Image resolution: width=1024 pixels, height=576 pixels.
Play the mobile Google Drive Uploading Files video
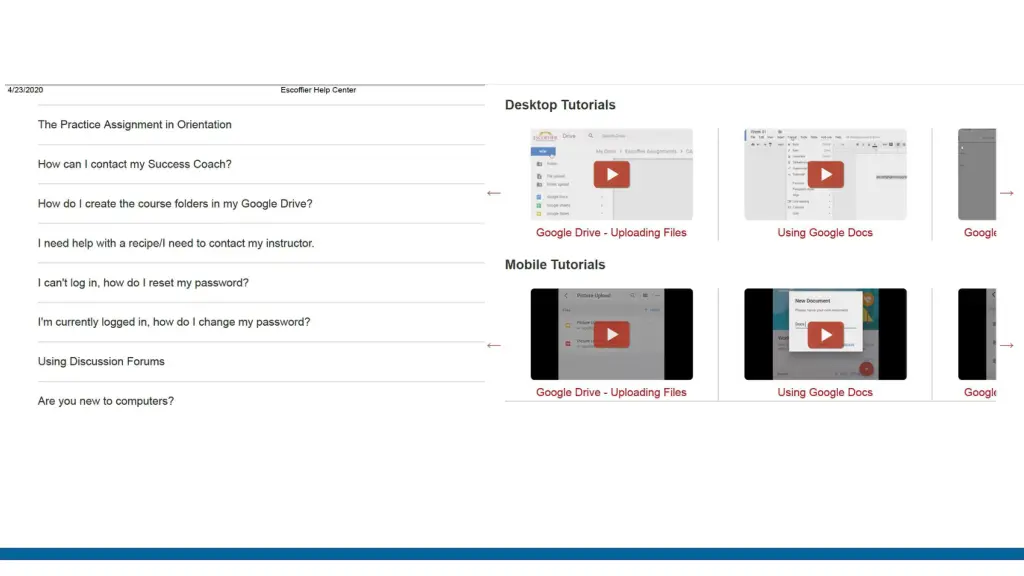(611, 334)
